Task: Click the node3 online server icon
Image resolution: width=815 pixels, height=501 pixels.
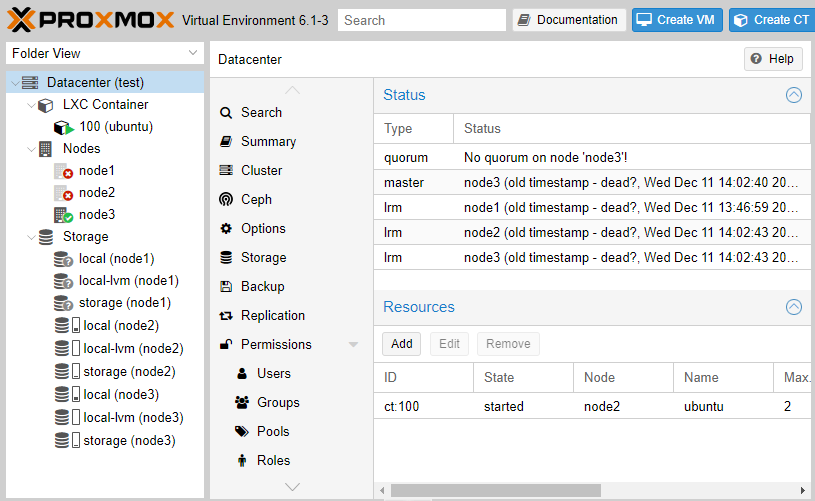Action: [x=62, y=215]
